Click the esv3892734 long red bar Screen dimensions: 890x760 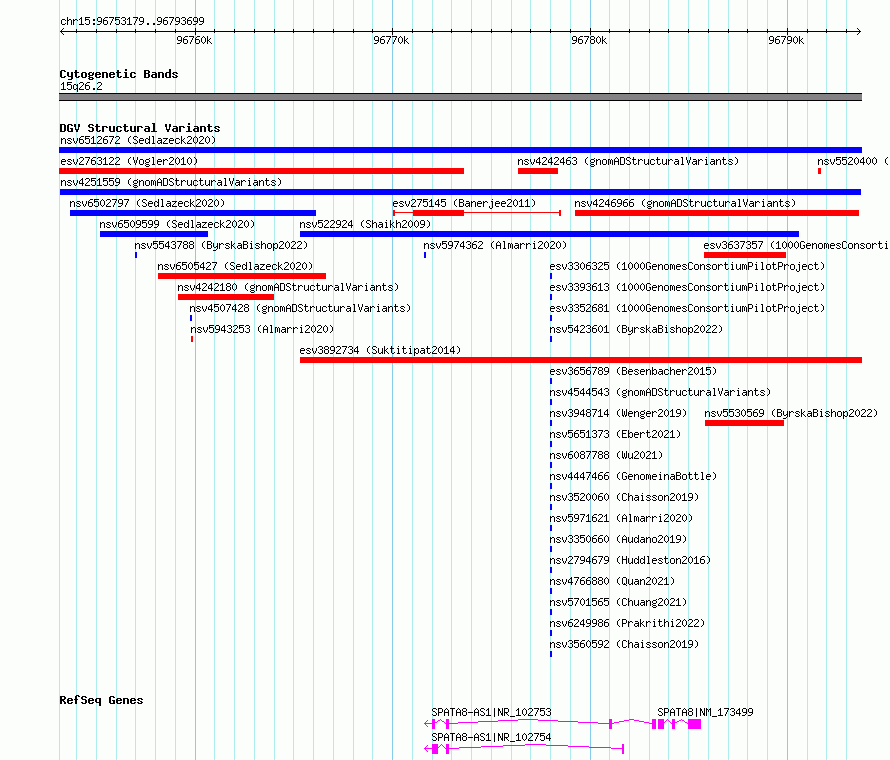(x=581, y=360)
